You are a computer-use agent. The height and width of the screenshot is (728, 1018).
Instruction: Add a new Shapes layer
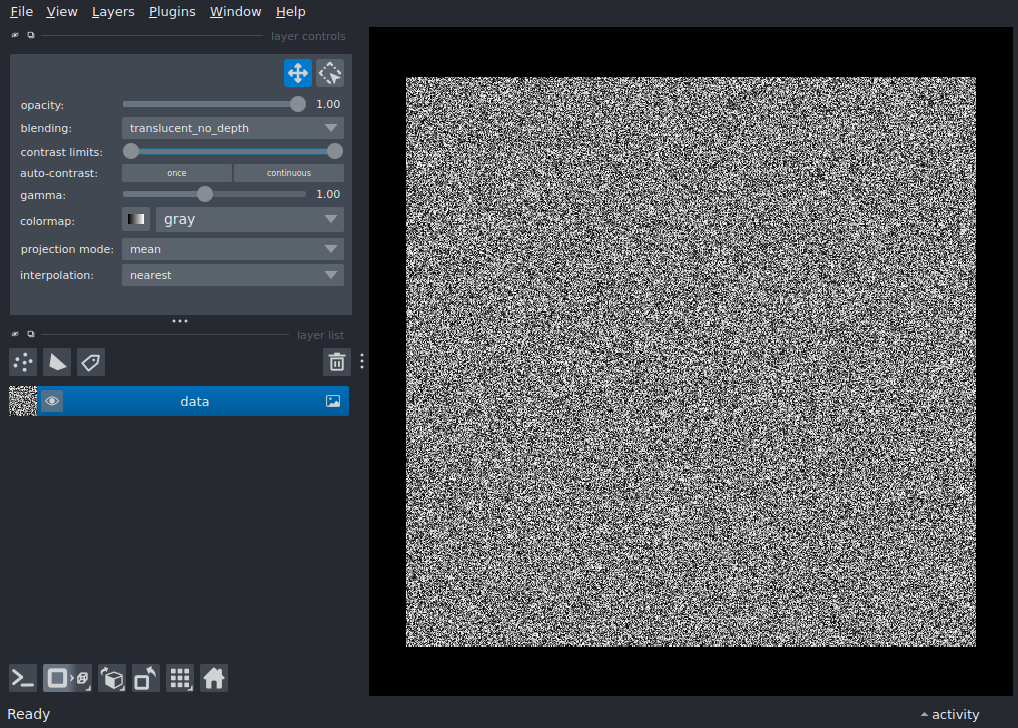point(57,362)
